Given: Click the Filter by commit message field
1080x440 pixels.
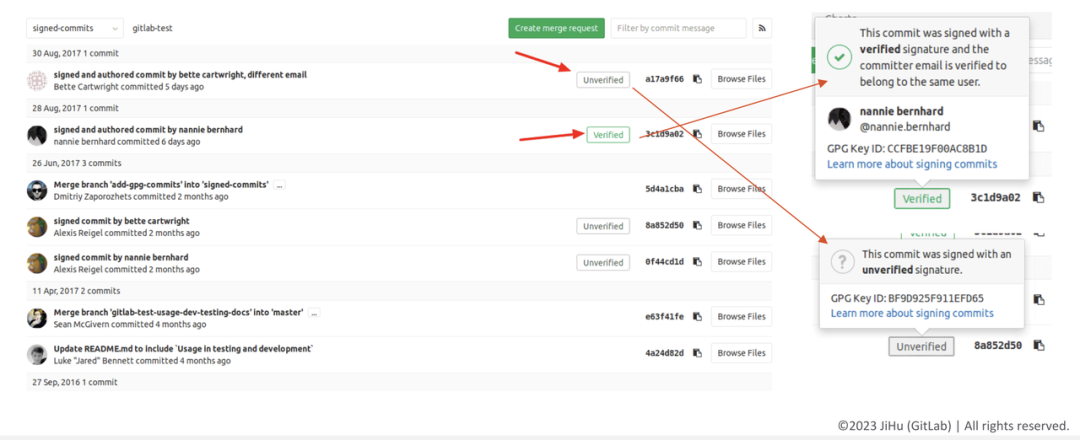Looking at the screenshot, I should (678, 28).
